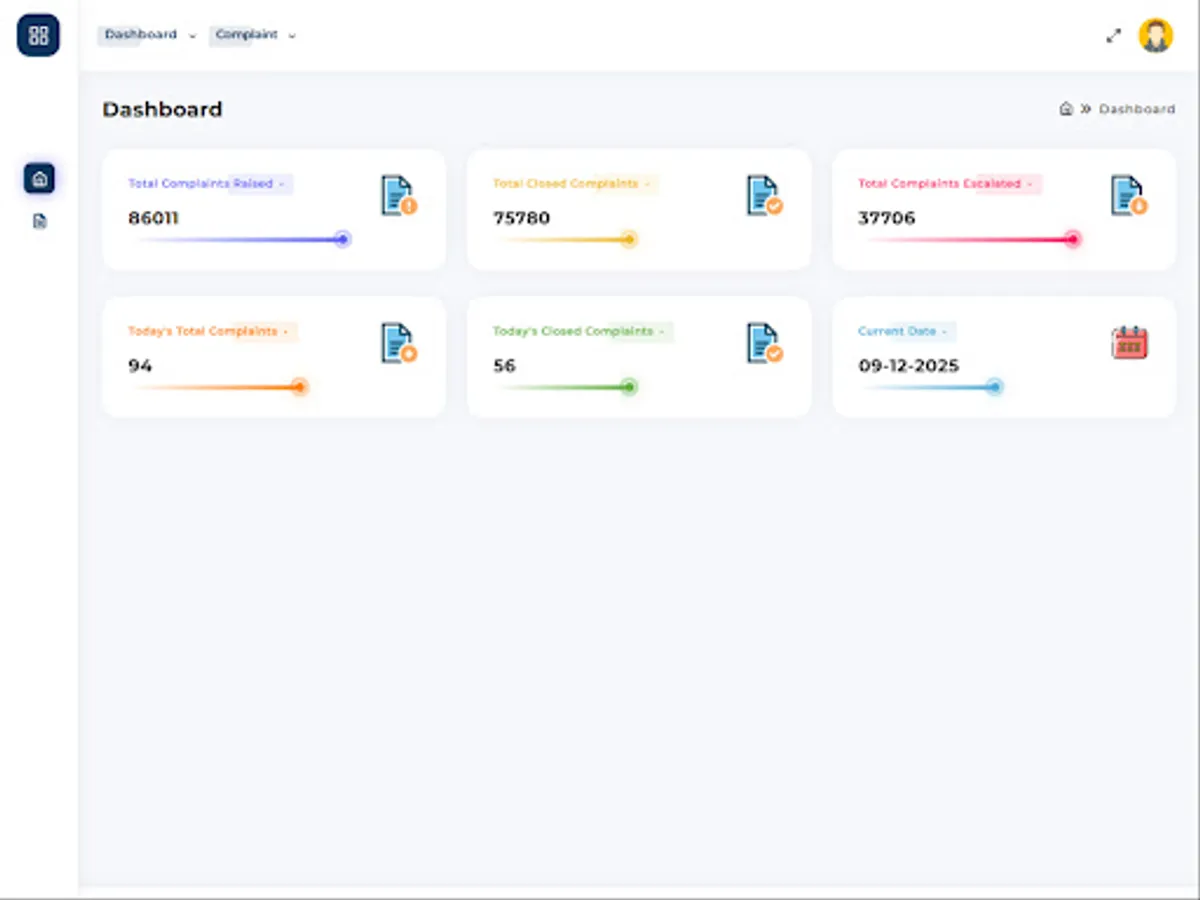1200x900 pixels.
Task: Open the Total Complaints Raised card dropdown
Action: click(281, 184)
